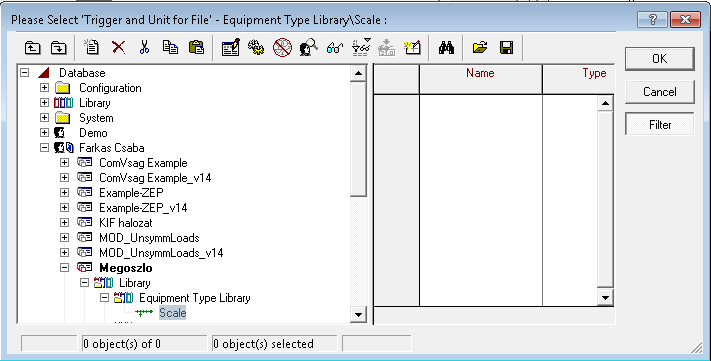Viewport: 711px width, 361px height.
Task: Collapse the Database root node
Action: pyautogui.click(x=24, y=73)
